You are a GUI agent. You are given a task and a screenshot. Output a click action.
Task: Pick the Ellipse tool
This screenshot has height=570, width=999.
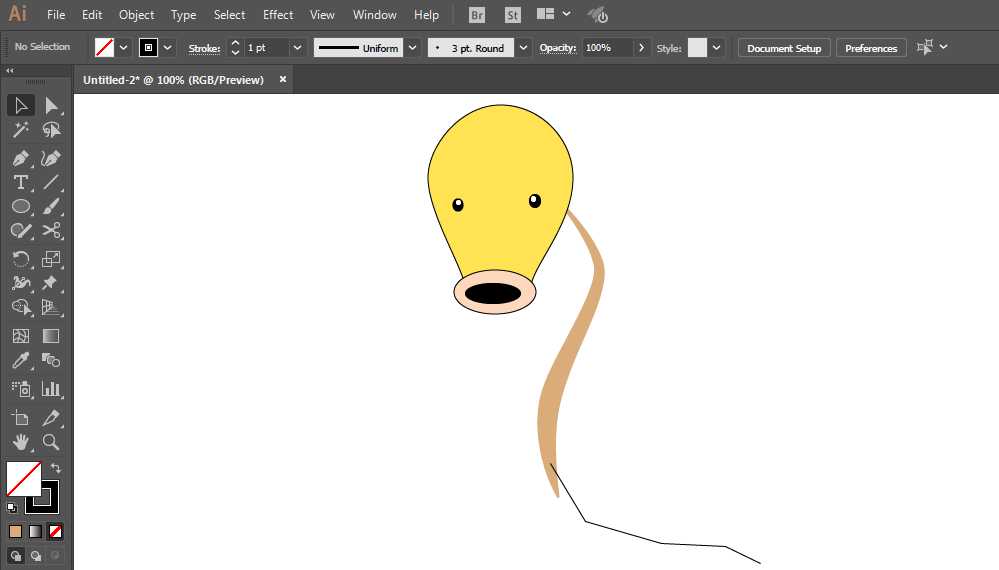click(20, 207)
